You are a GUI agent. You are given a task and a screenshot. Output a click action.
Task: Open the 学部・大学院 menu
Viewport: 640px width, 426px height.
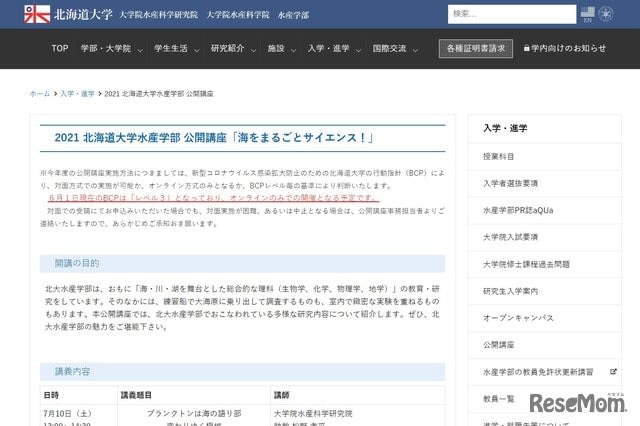click(x=106, y=49)
